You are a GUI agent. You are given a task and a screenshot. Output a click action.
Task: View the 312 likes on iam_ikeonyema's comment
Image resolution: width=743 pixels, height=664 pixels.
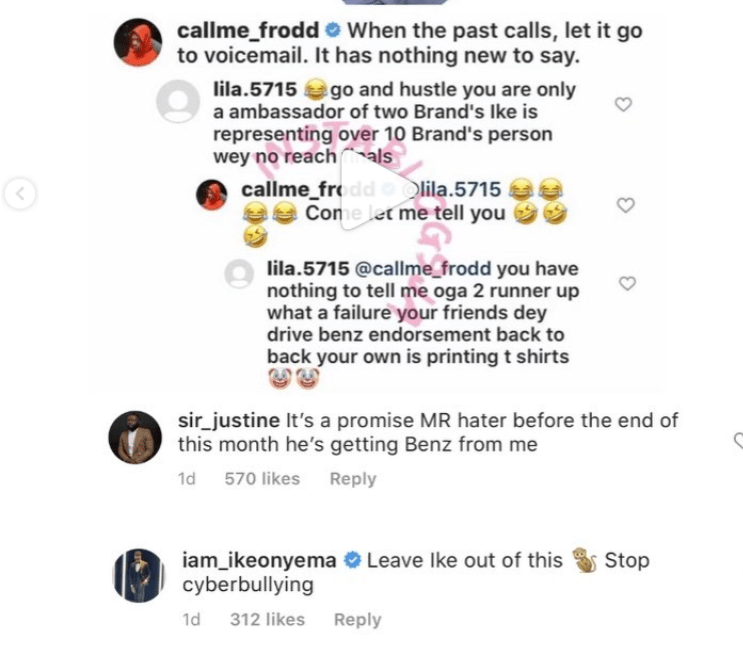[x=267, y=620]
